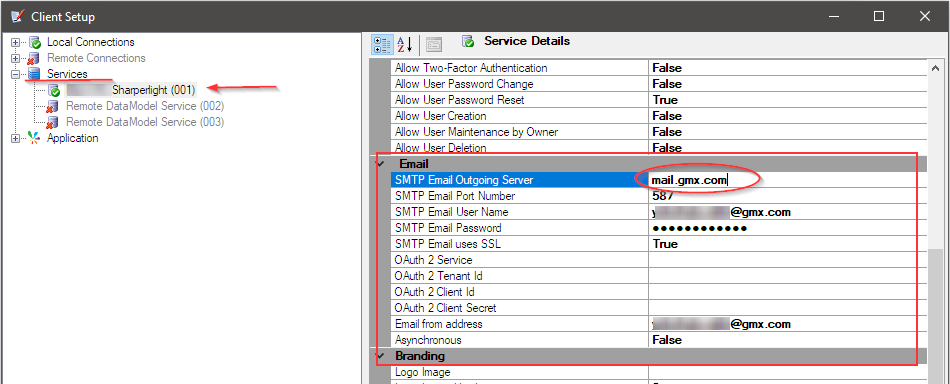Image resolution: width=950 pixels, height=384 pixels.
Task: Click the SMTP Email uses SSL True value
Action: point(788,244)
